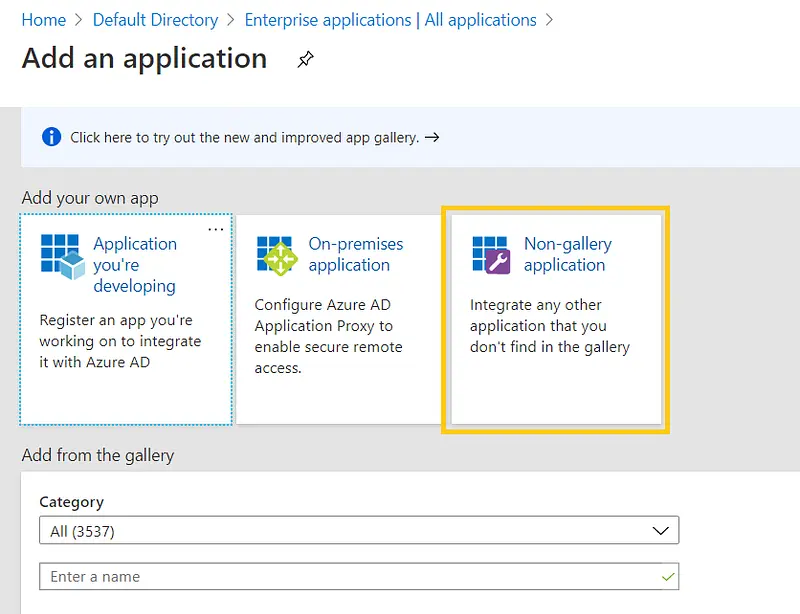Click the green checkmark in the name field
The image size is (800, 614).
pyautogui.click(x=668, y=577)
